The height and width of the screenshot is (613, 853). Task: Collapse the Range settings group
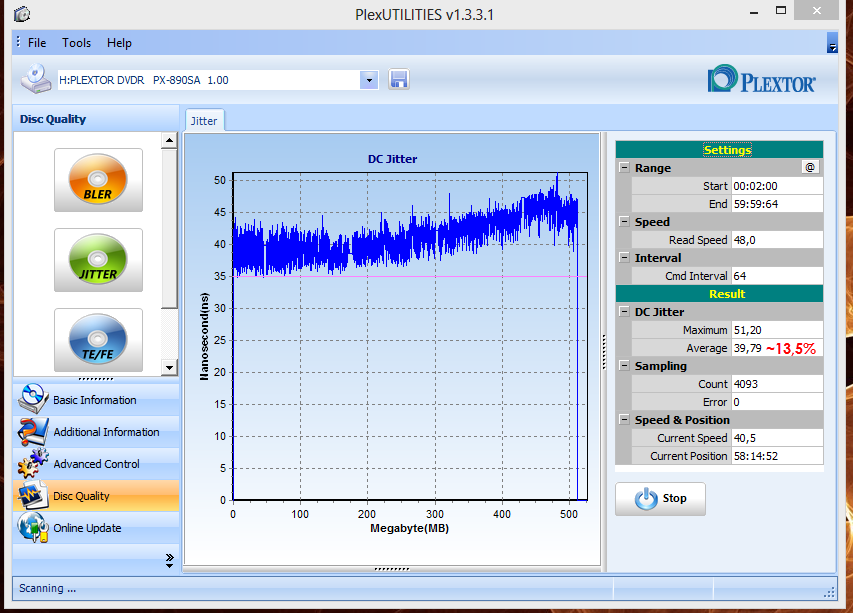coord(625,168)
